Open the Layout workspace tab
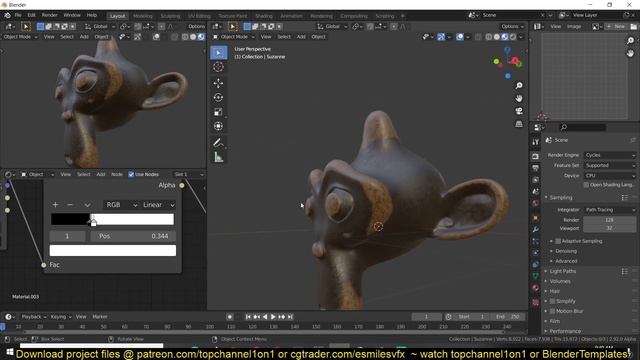Screen dimensions: 640x360 [118, 16]
